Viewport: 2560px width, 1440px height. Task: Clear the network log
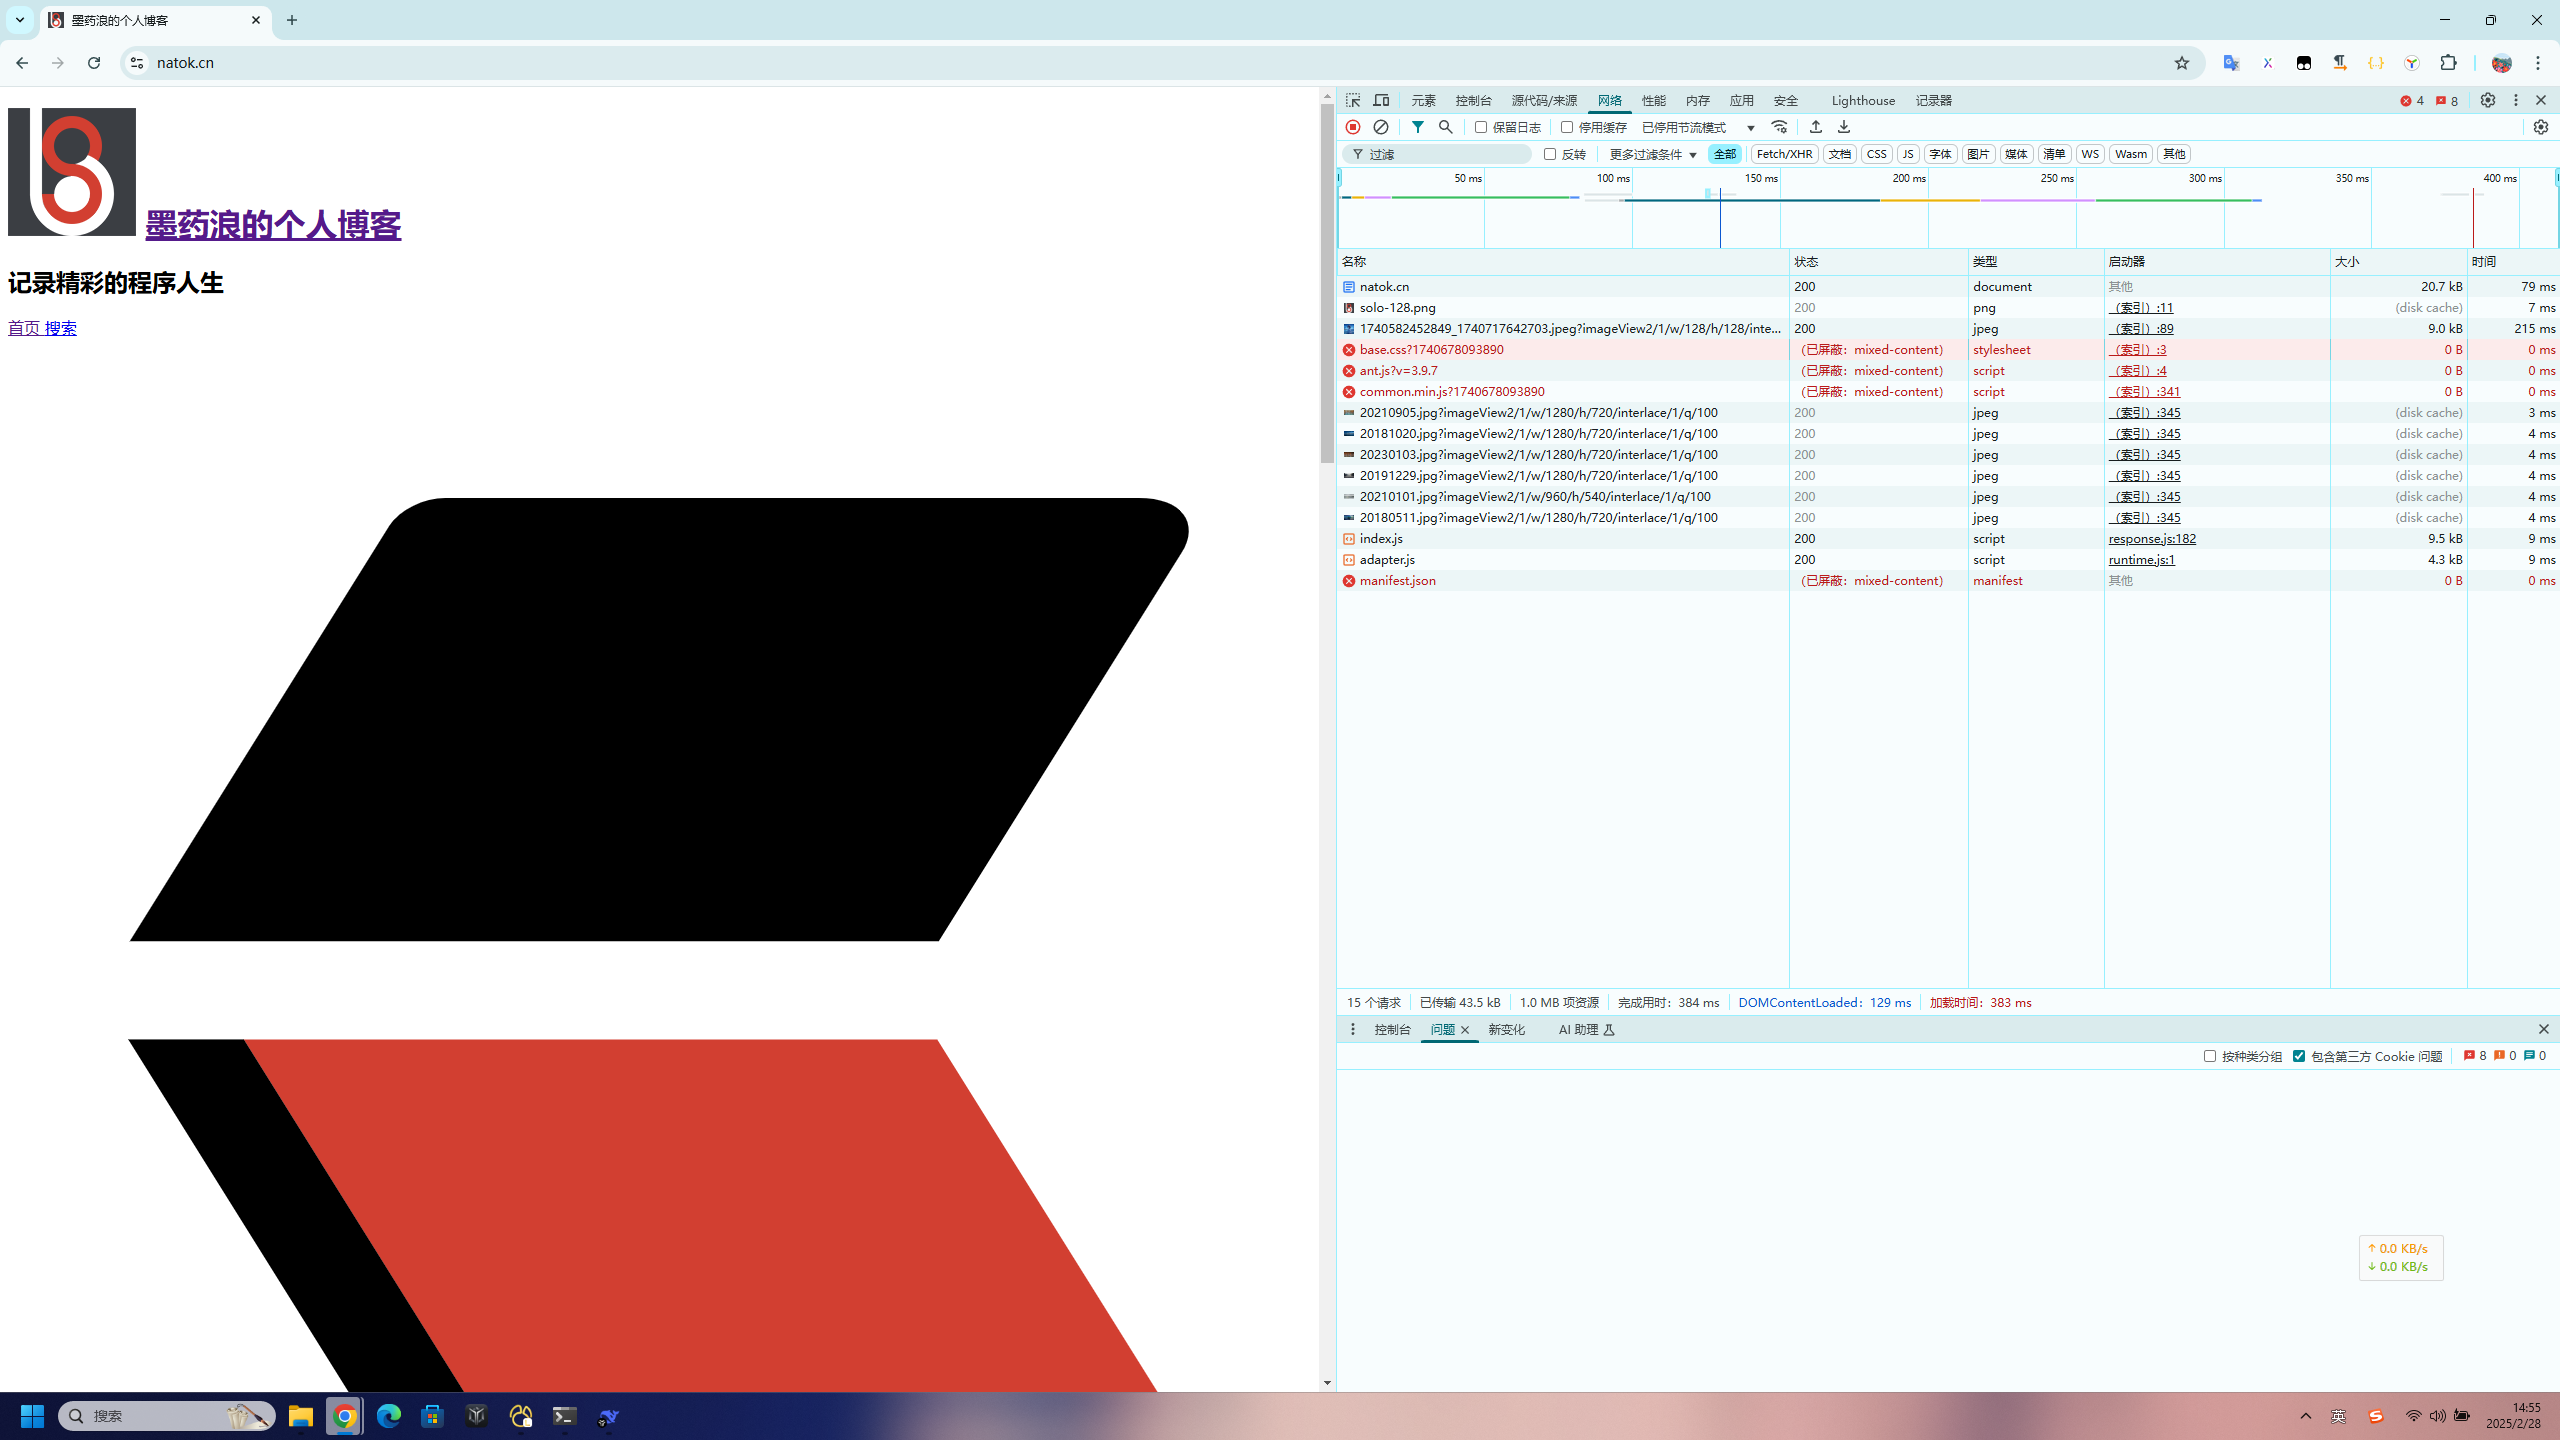1381,127
